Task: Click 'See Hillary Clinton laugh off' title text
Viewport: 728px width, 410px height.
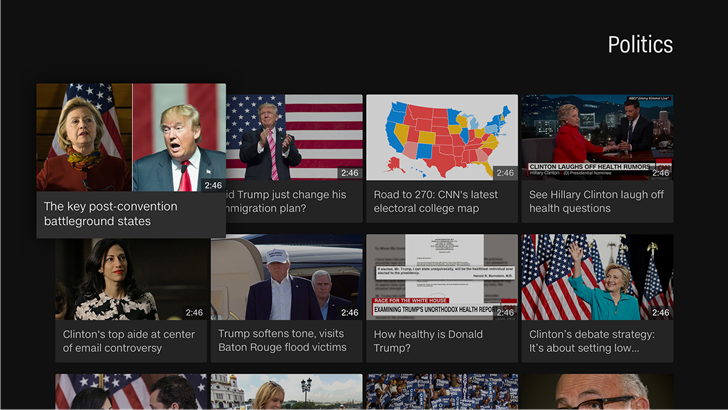Action: point(596,195)
